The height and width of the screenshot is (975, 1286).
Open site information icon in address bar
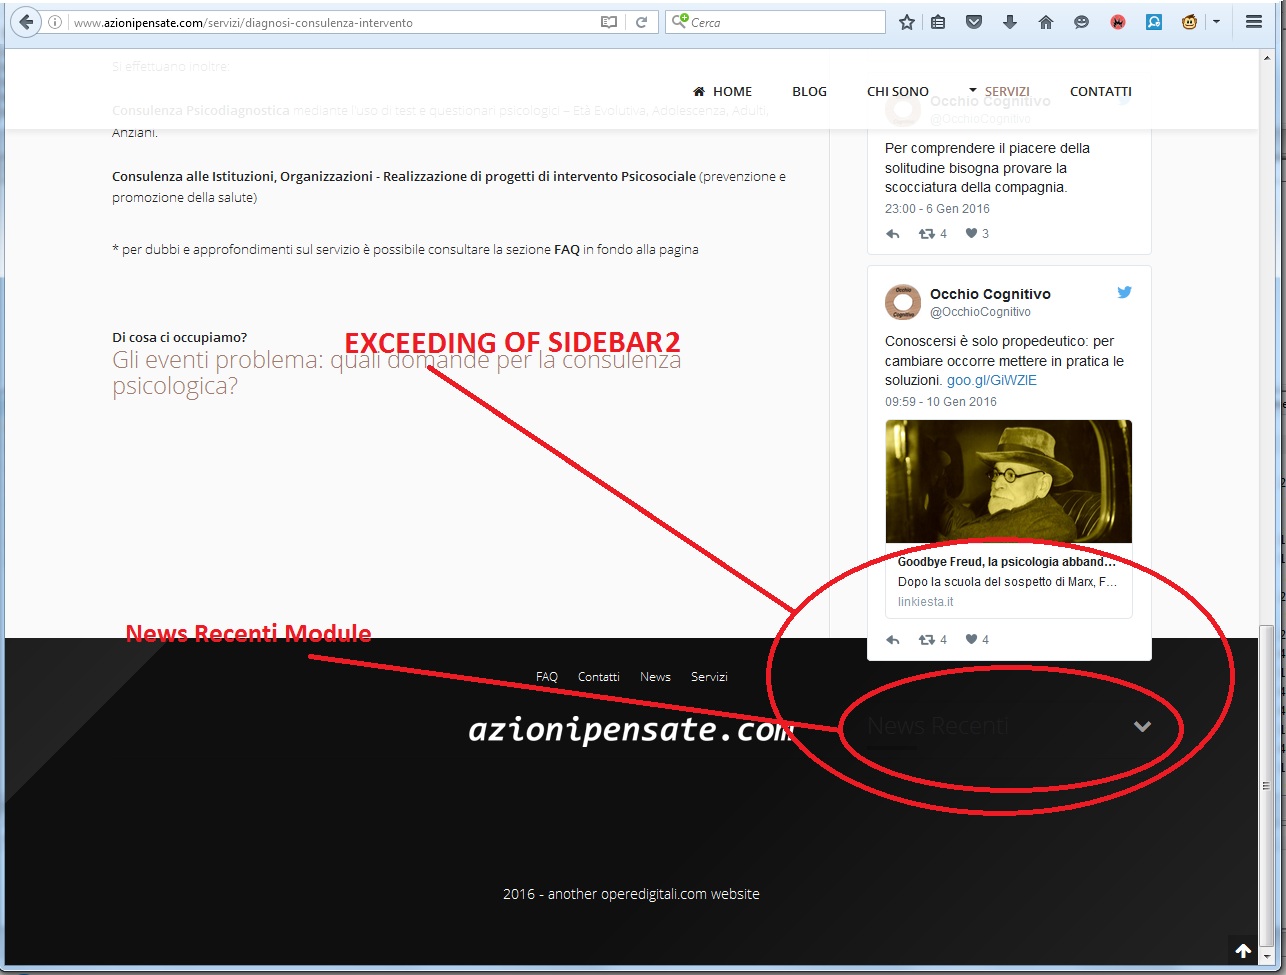click(x=56, y=22)
